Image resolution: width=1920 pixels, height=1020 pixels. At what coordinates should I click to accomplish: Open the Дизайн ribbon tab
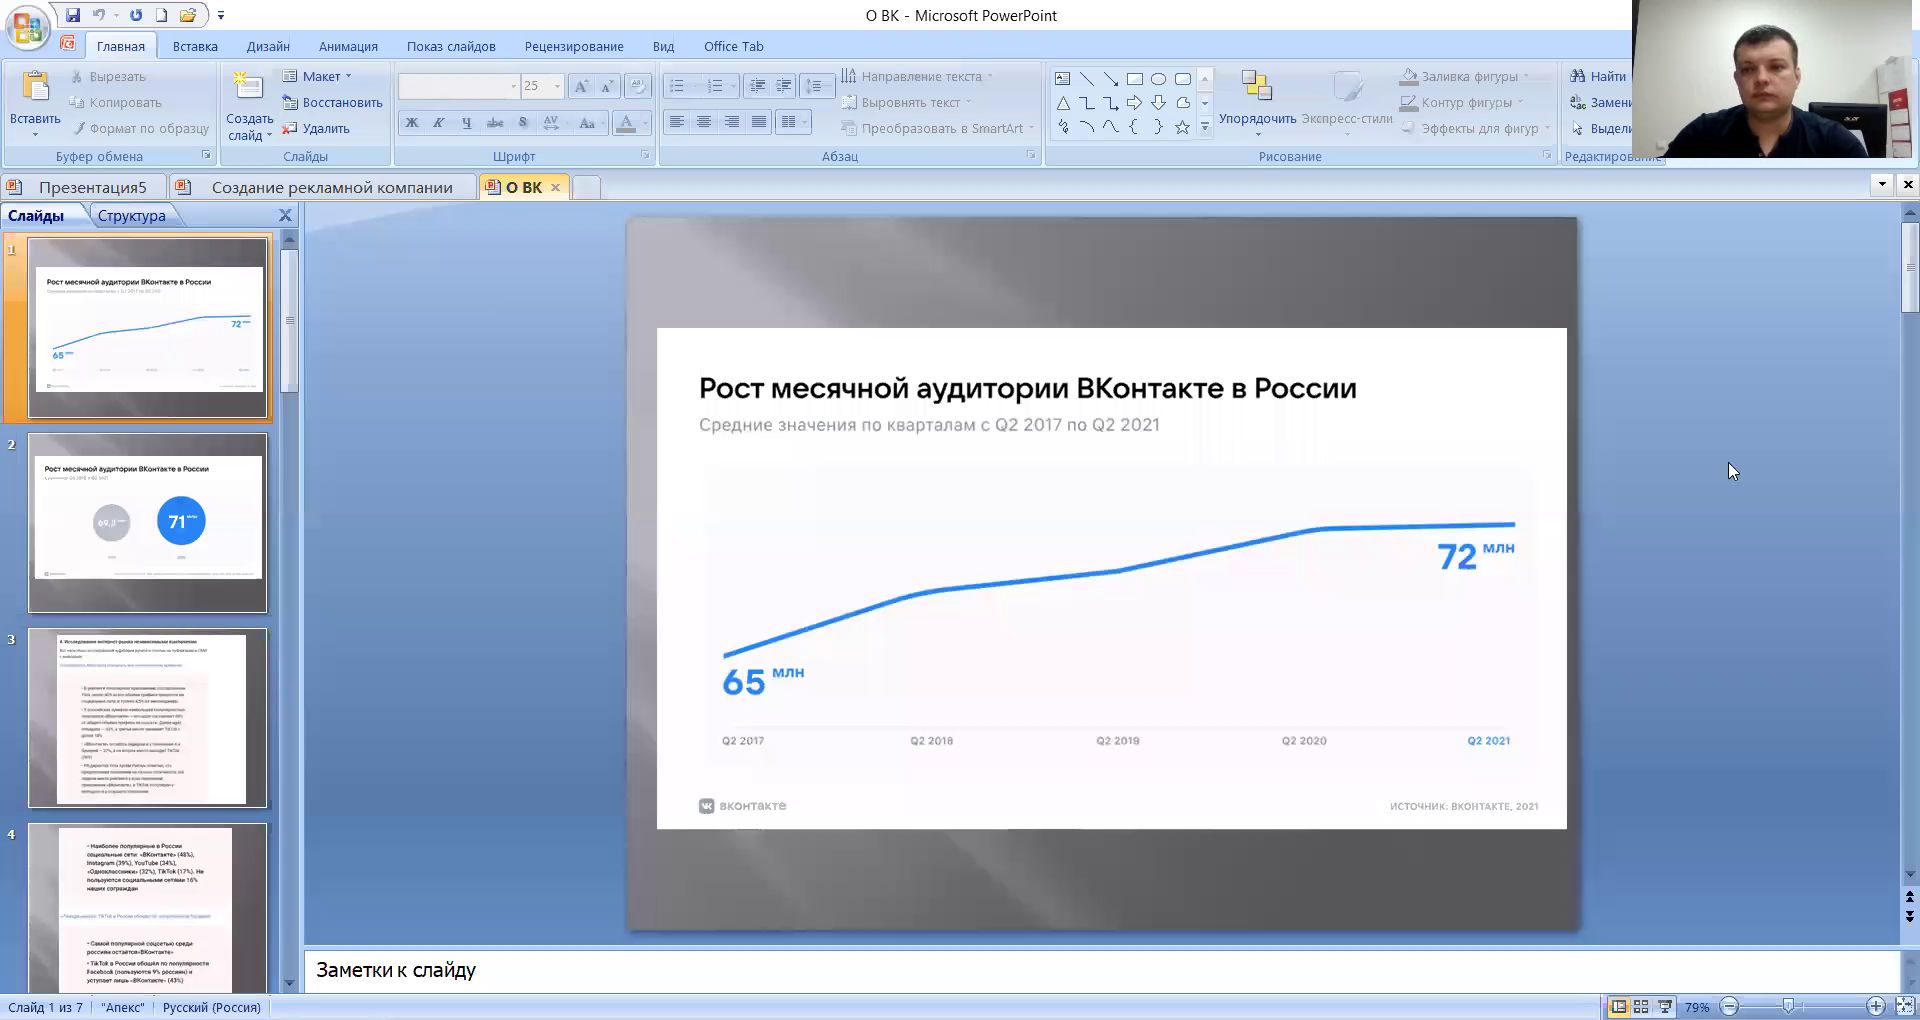click(x=268, y=46)
